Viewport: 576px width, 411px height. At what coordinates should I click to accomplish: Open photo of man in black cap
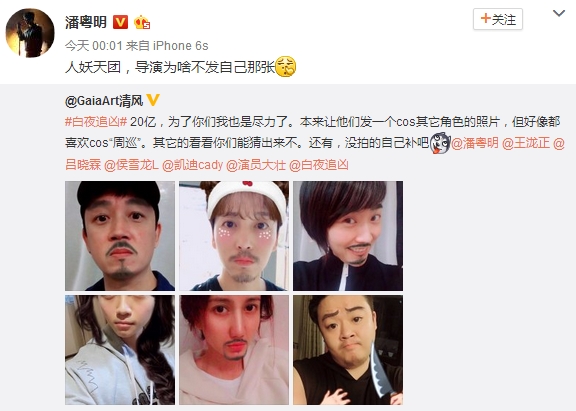pyautogui.click(x=120, y=236)
